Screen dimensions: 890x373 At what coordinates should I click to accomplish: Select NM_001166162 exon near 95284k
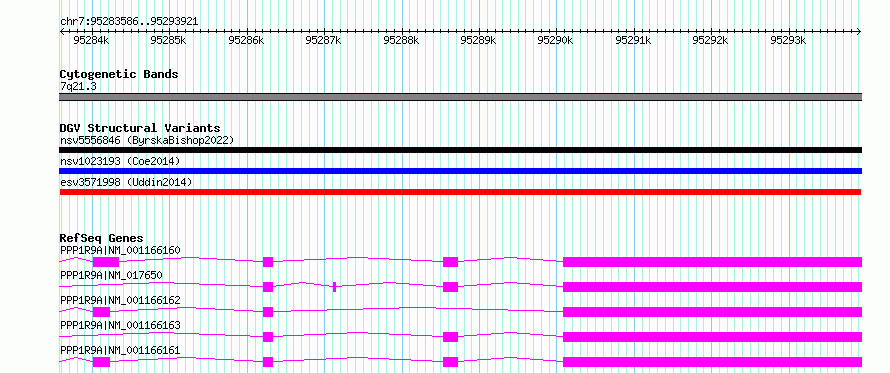pyautogui.click(x=101, y=312)
